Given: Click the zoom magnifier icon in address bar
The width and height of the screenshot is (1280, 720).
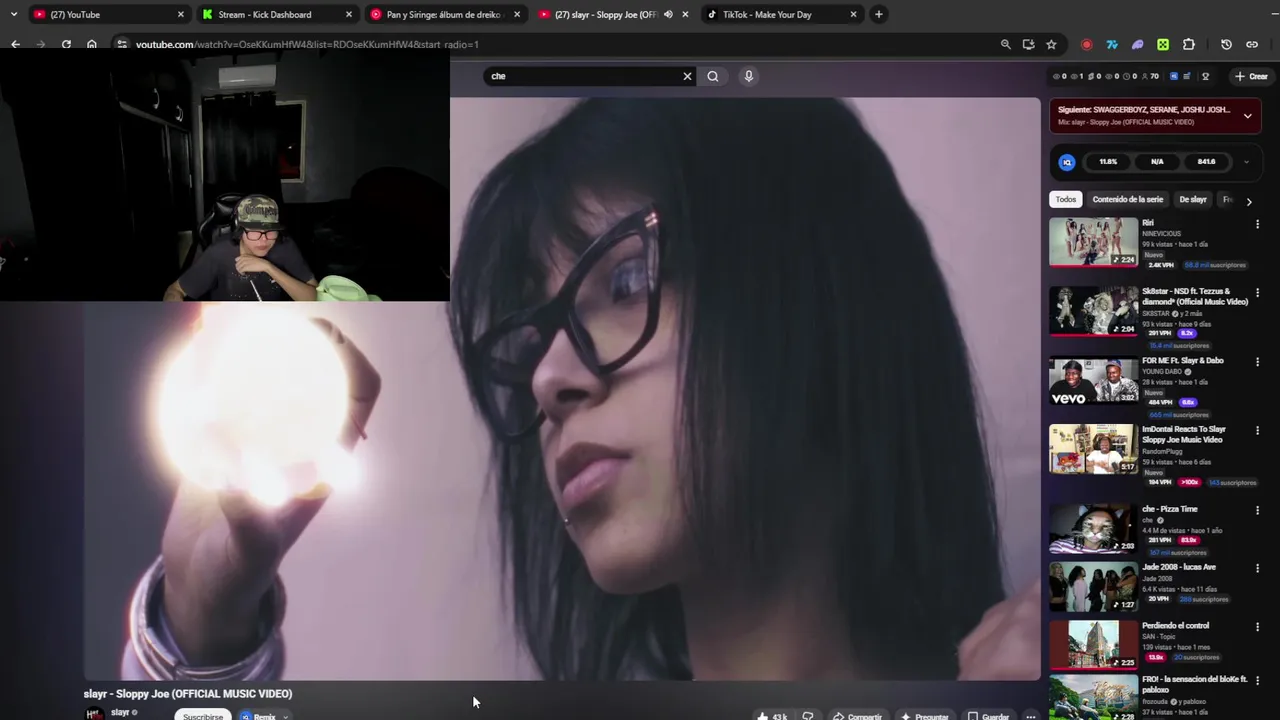Looking at the screenshot, I should tap(1005, 44).
